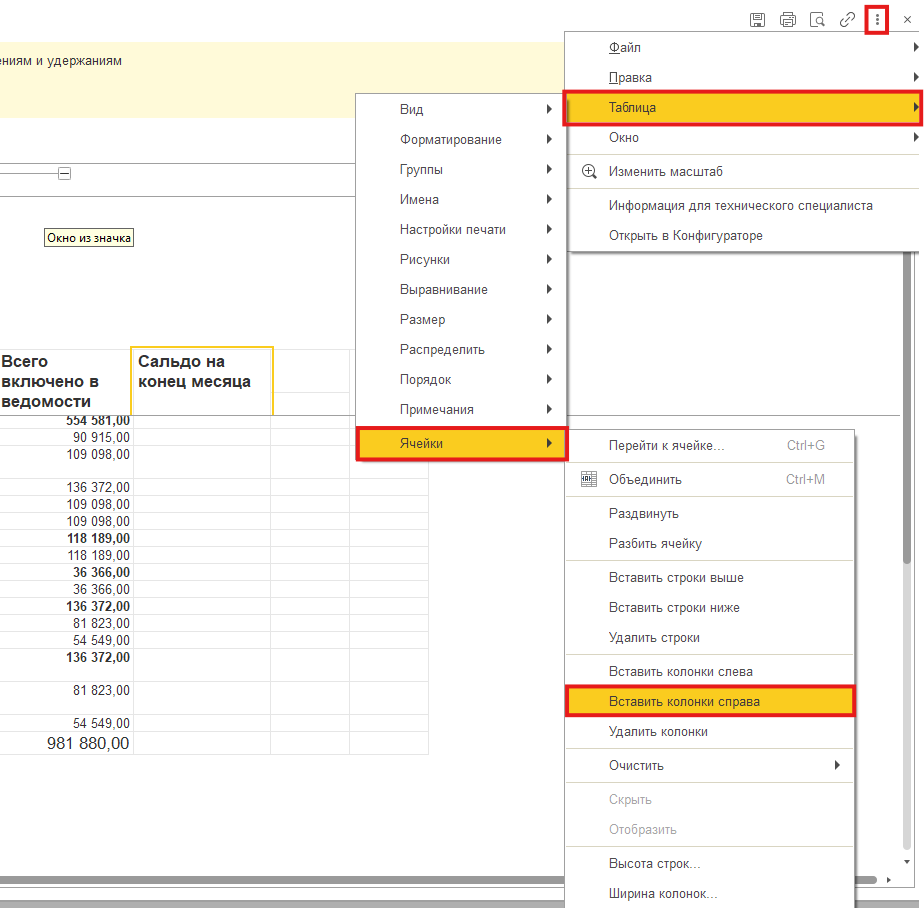This screenshot has height=908, width=924.
Task: Click the scroll-right arrow of horizontal scrollbar
Action: click(889, 880)
